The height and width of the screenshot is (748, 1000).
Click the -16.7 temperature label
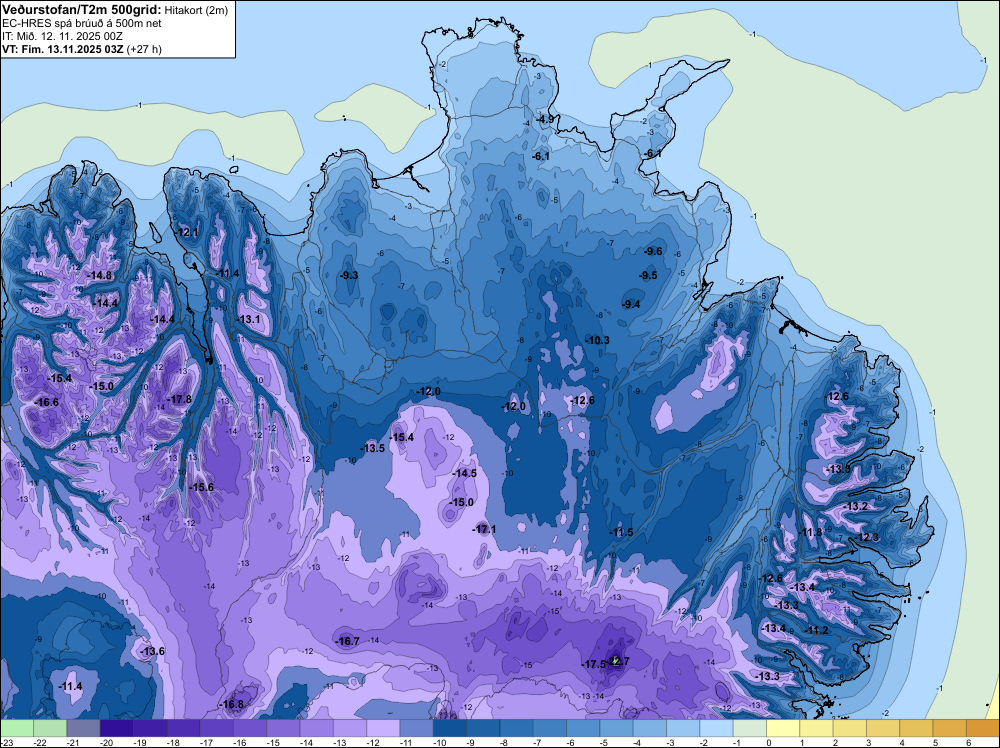[x=348, y=642]
